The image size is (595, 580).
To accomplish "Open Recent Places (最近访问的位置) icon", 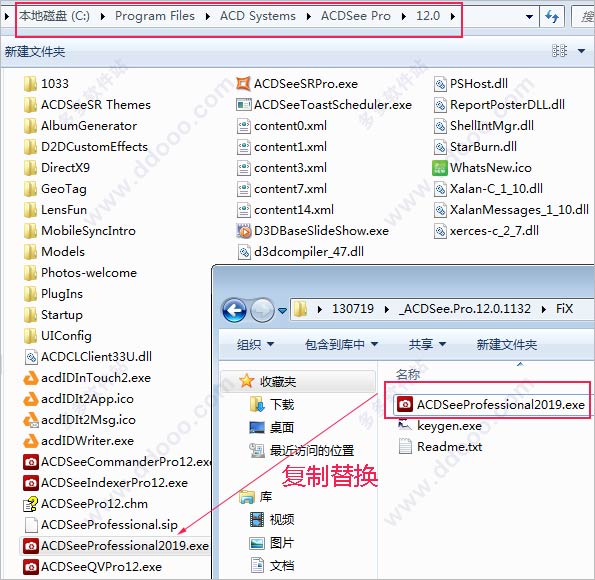I will pyautogui.click(x=257, y=450).
